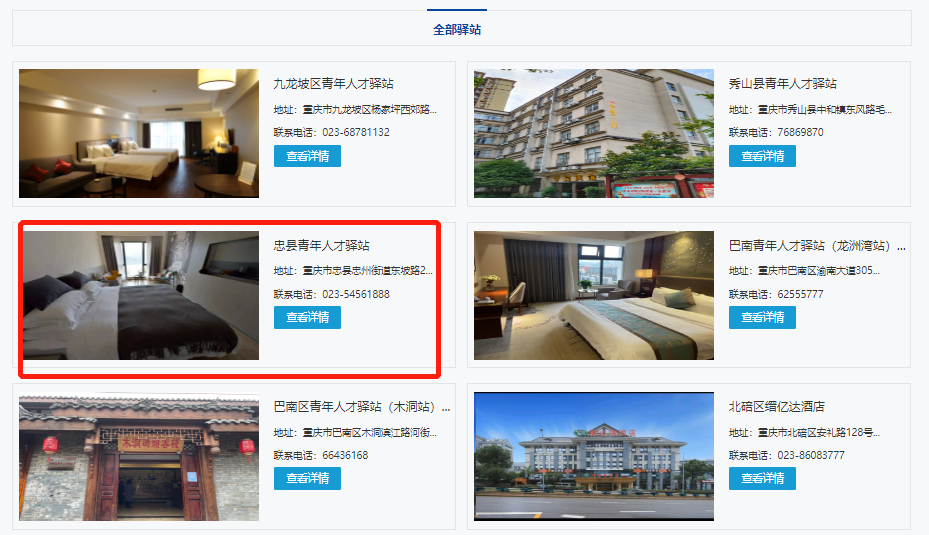The image size is (929, 535).
Task: Click 查看详情 for 巴南青年人才驿站 龙洲湾站
Action: pyautogui.click(x=762, y=318)
